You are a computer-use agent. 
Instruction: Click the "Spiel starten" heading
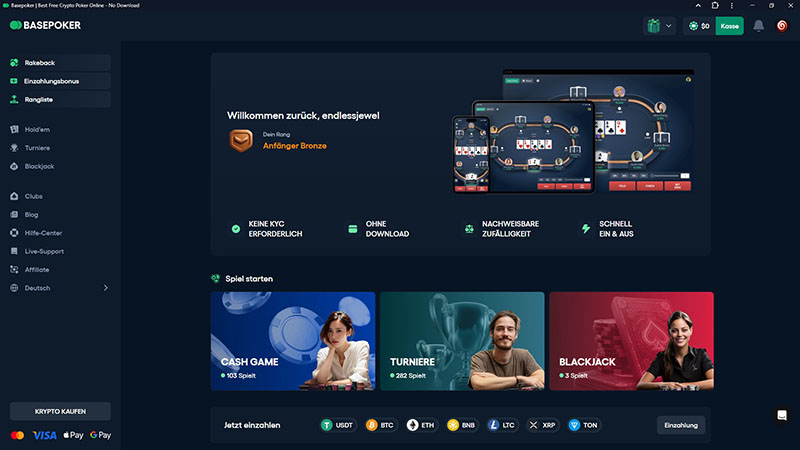coord(249,279)
